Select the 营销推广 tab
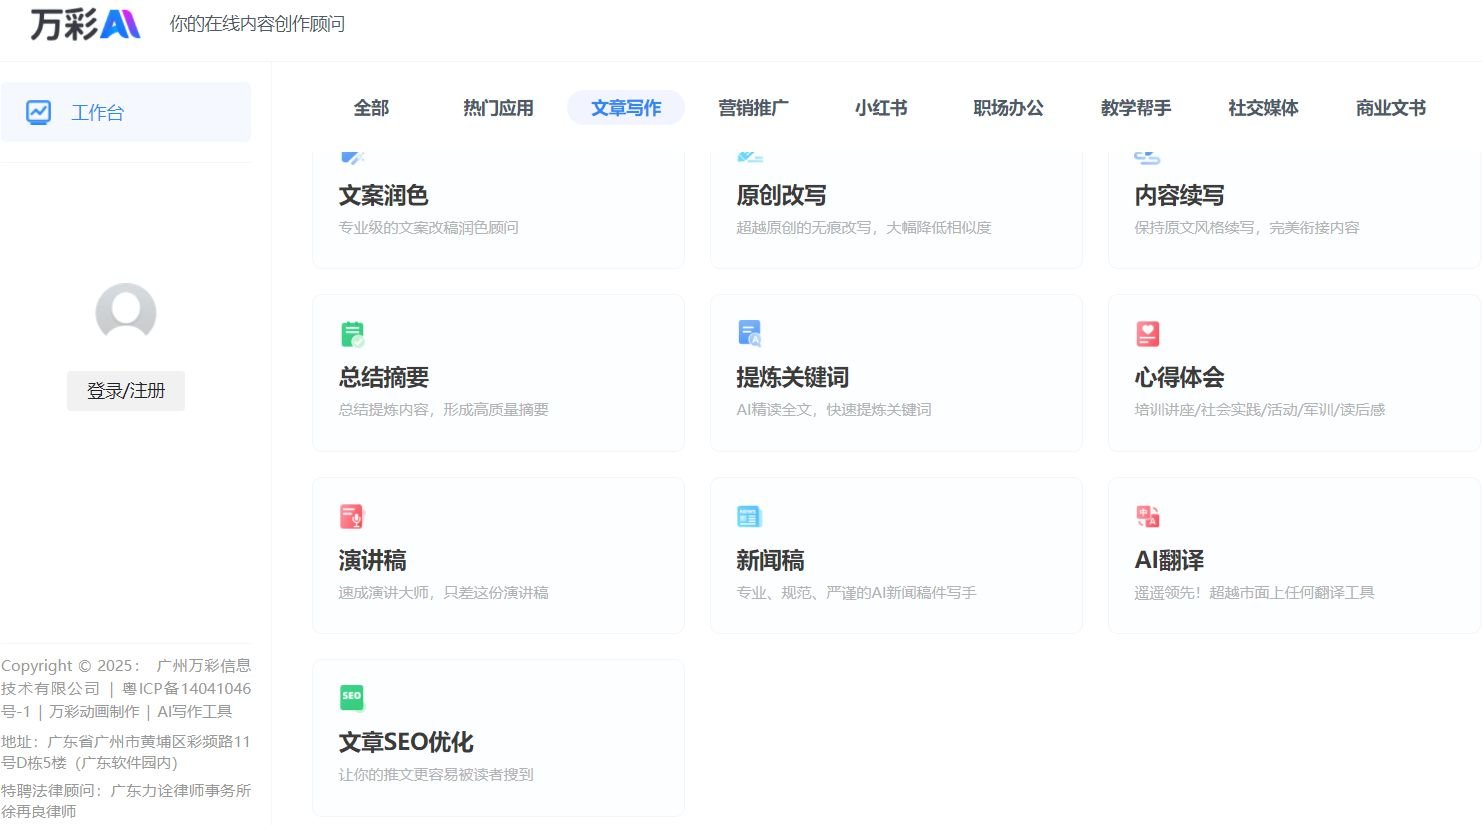Screen dimensions: 1482x825 tap(753, 108)
